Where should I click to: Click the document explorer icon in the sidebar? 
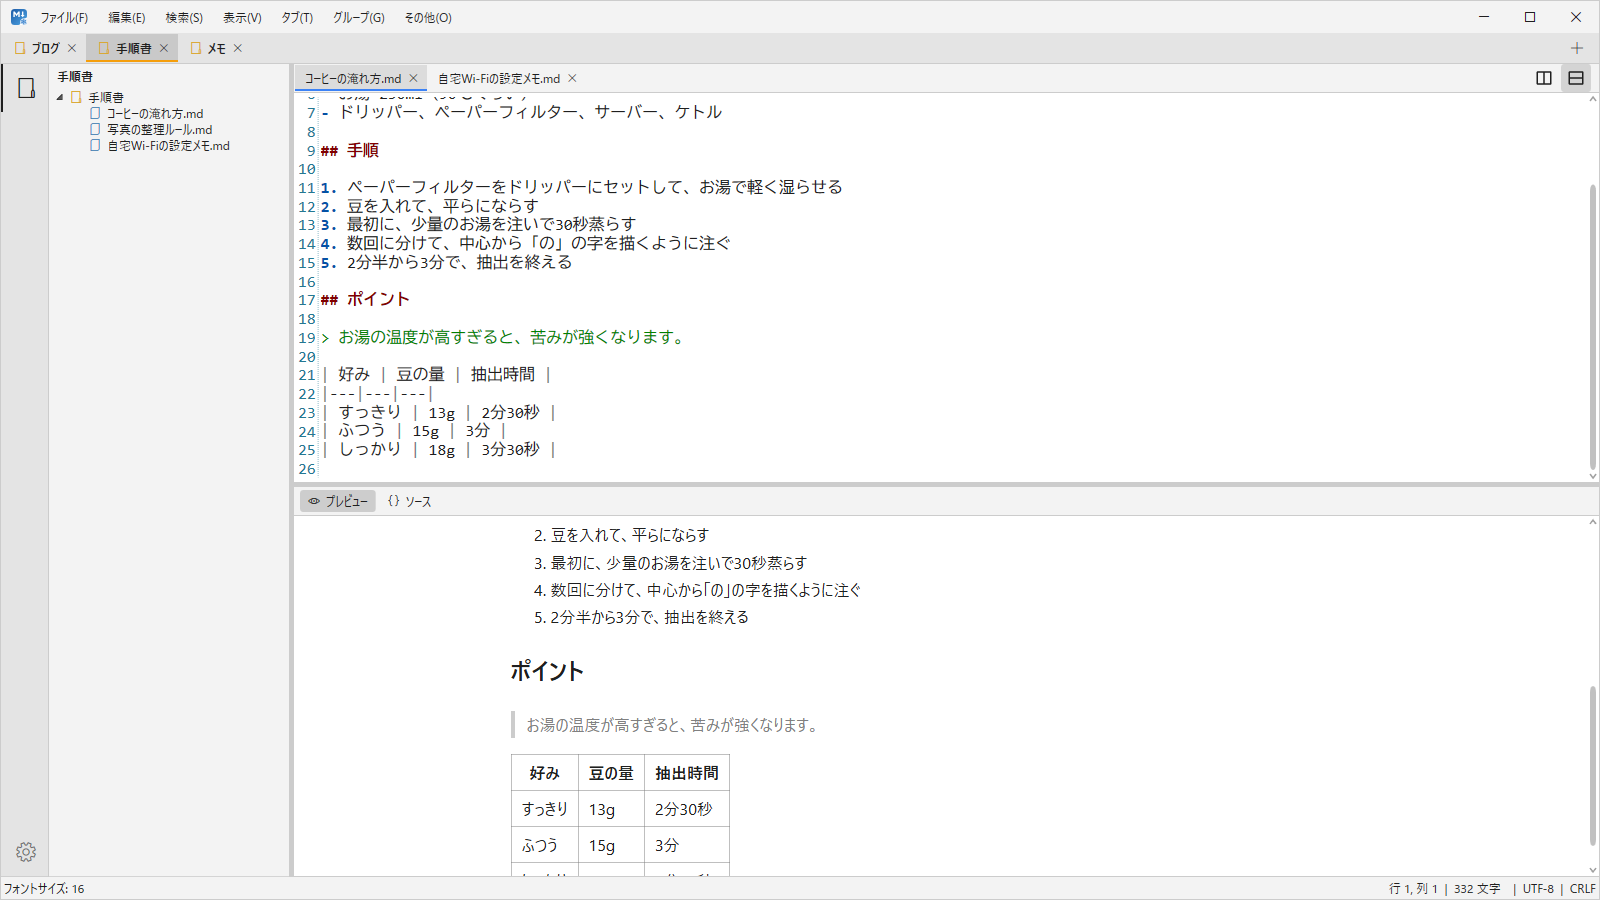(26, 88)
